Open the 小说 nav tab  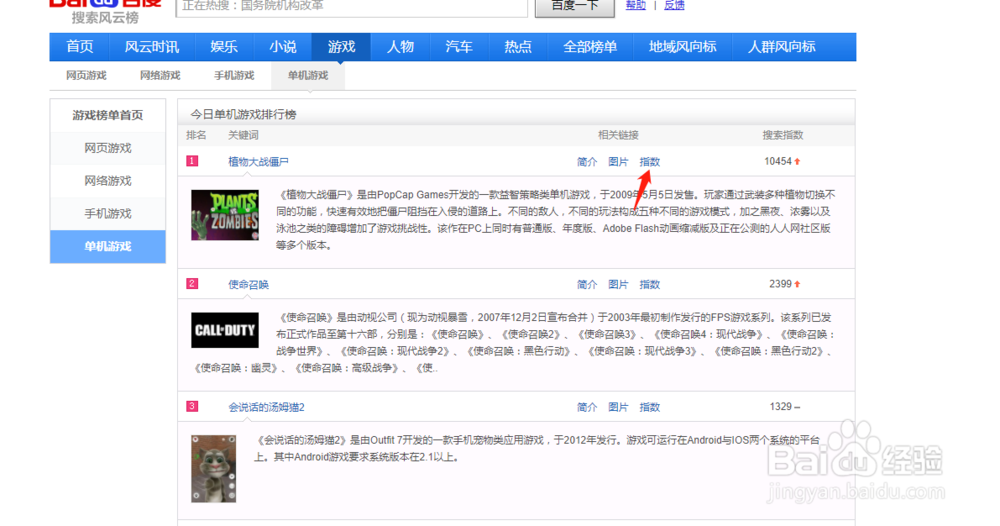pos(283,47)
